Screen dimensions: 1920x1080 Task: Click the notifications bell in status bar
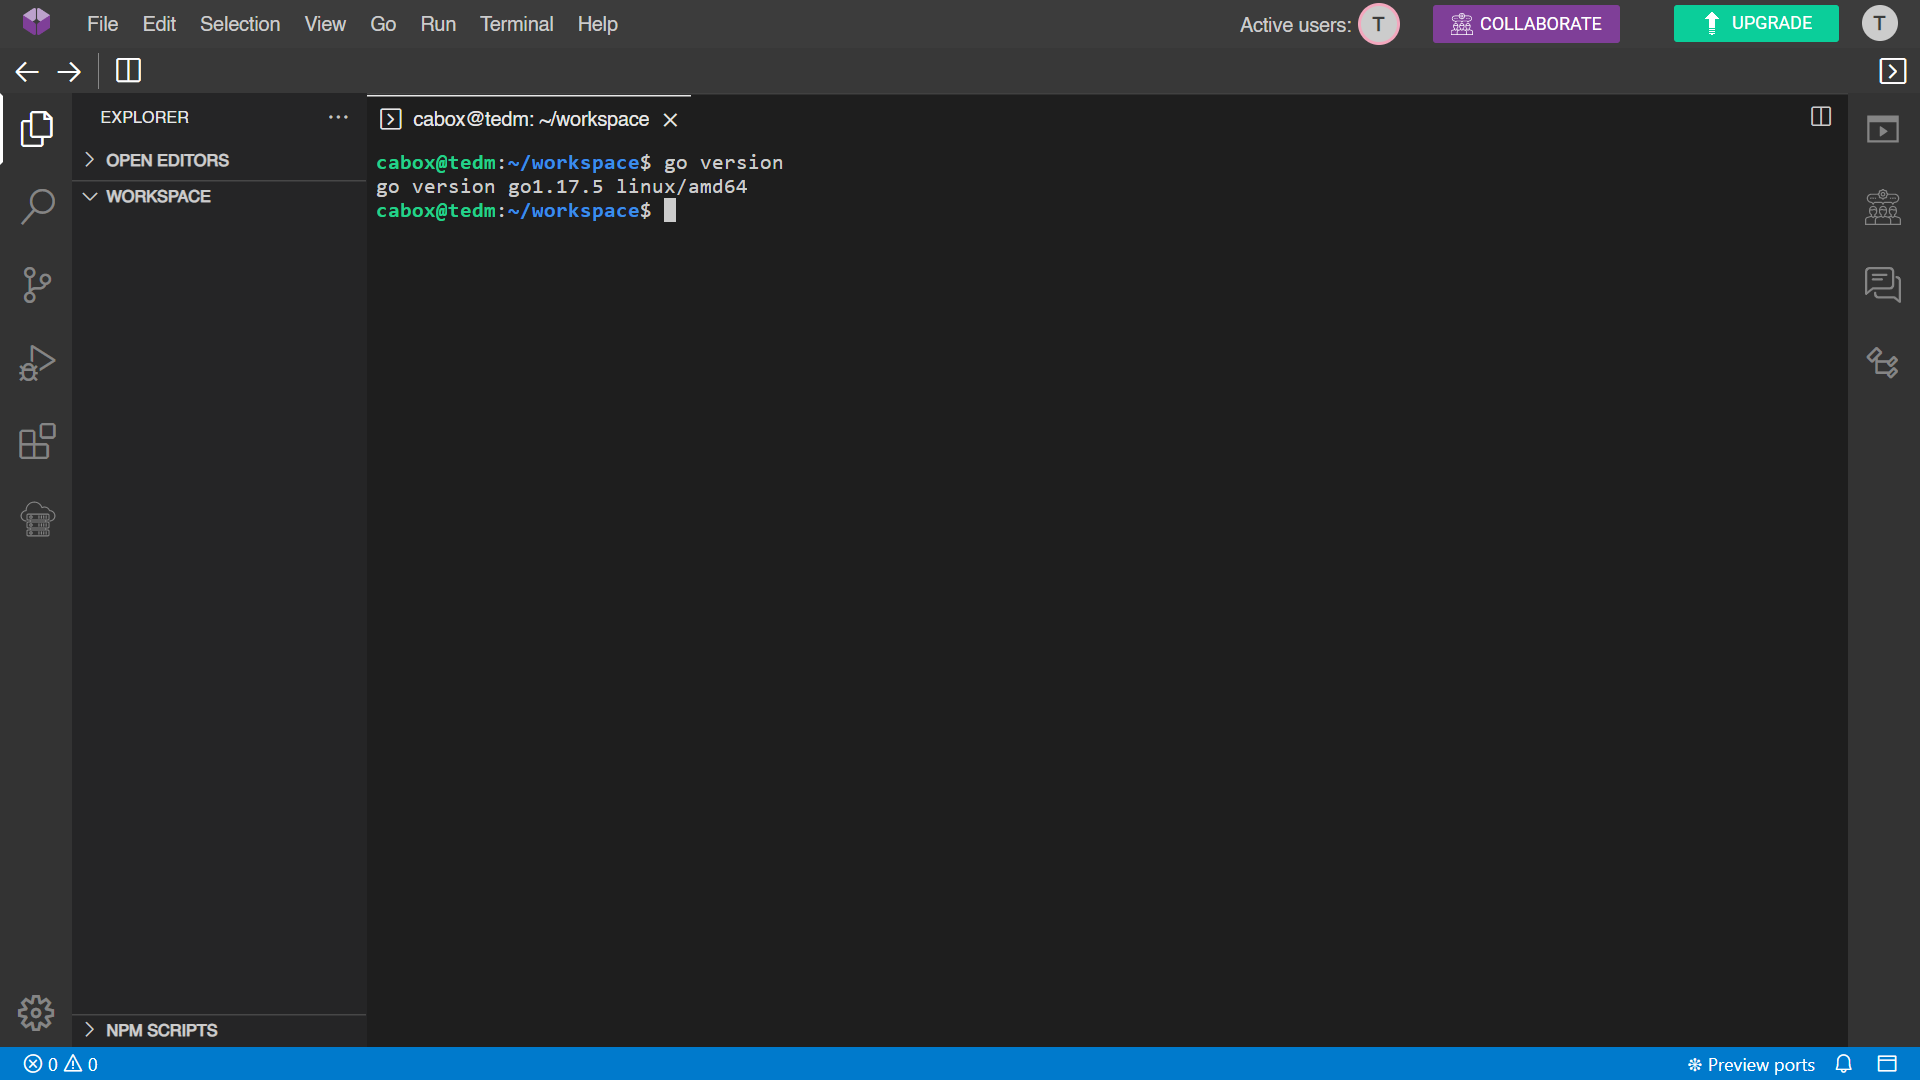1843,1064
